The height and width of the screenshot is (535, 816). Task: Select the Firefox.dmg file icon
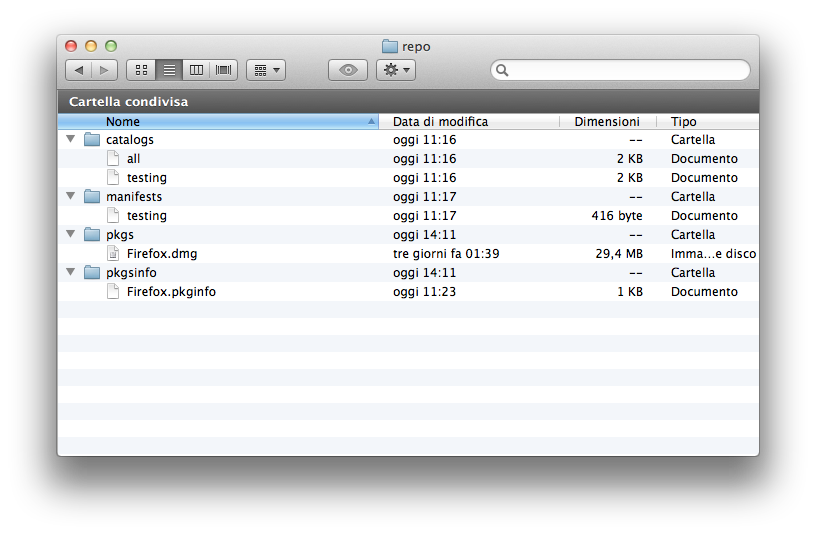tap(113, 253)
